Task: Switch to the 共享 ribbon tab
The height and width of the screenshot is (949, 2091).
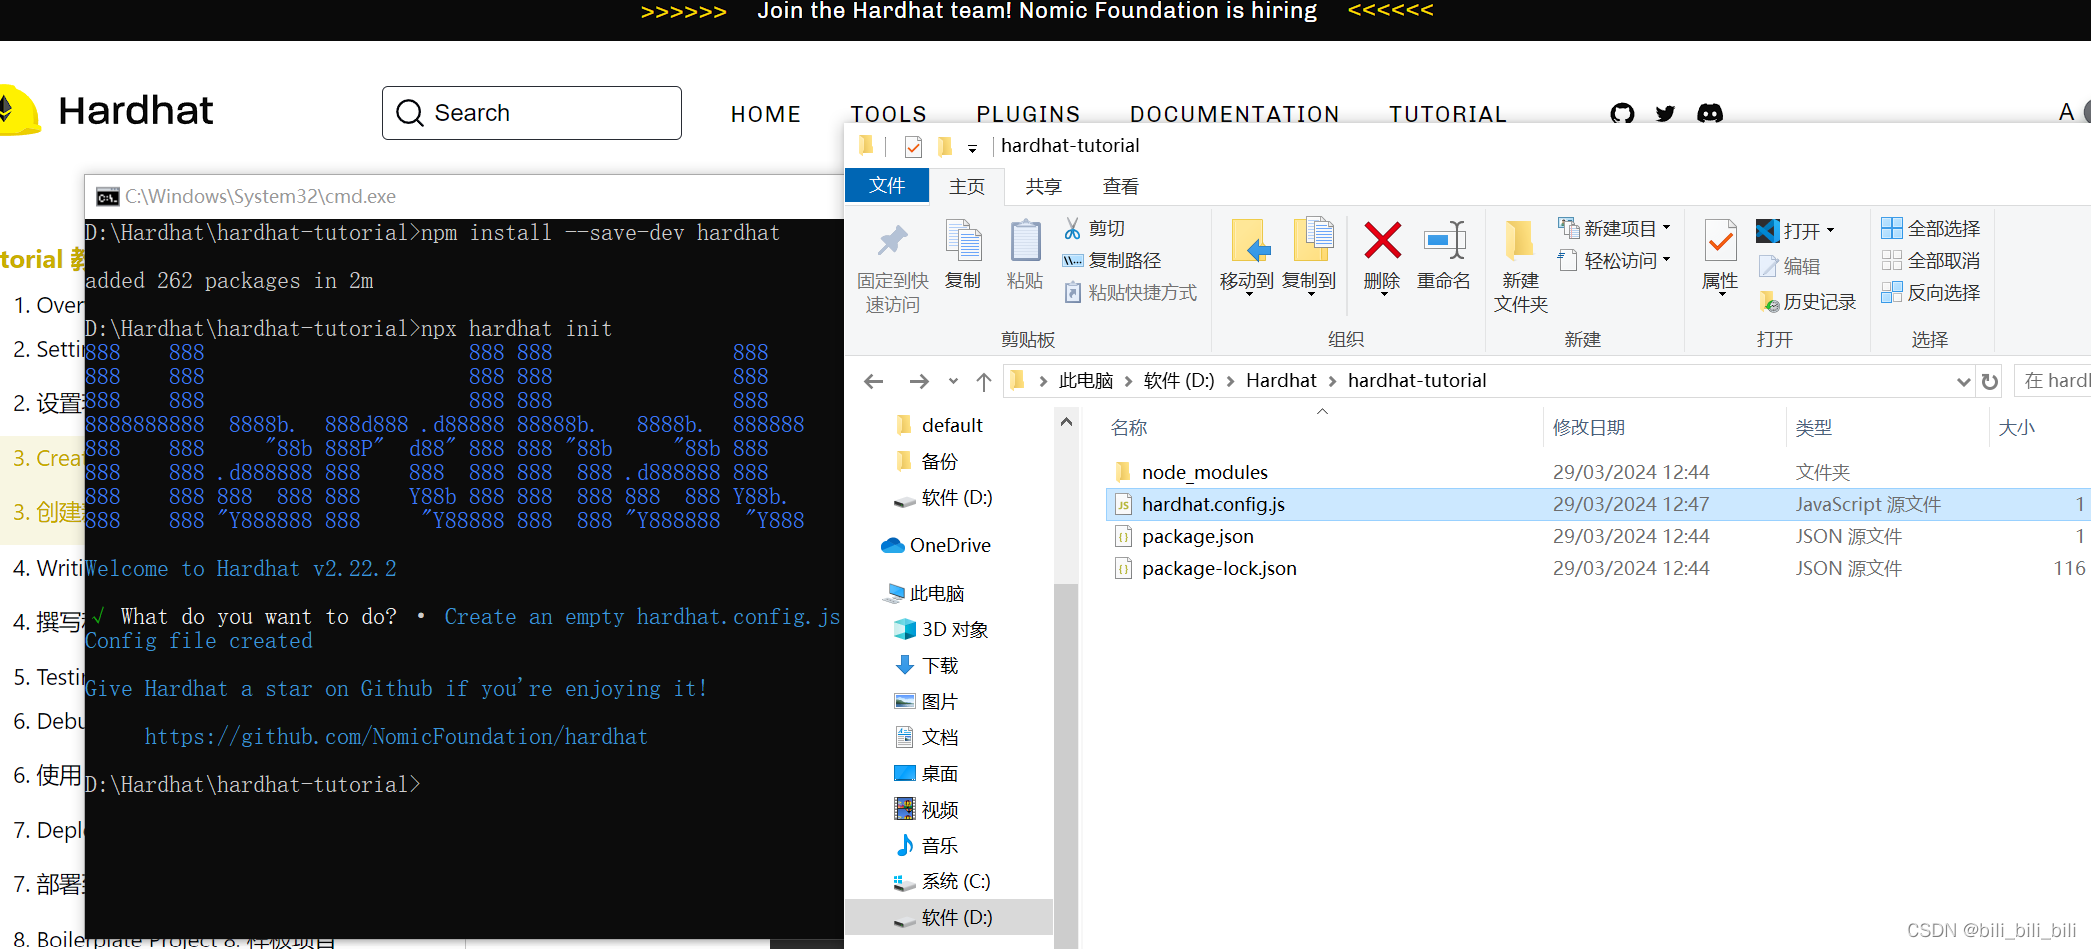Action: (1043, 186)
